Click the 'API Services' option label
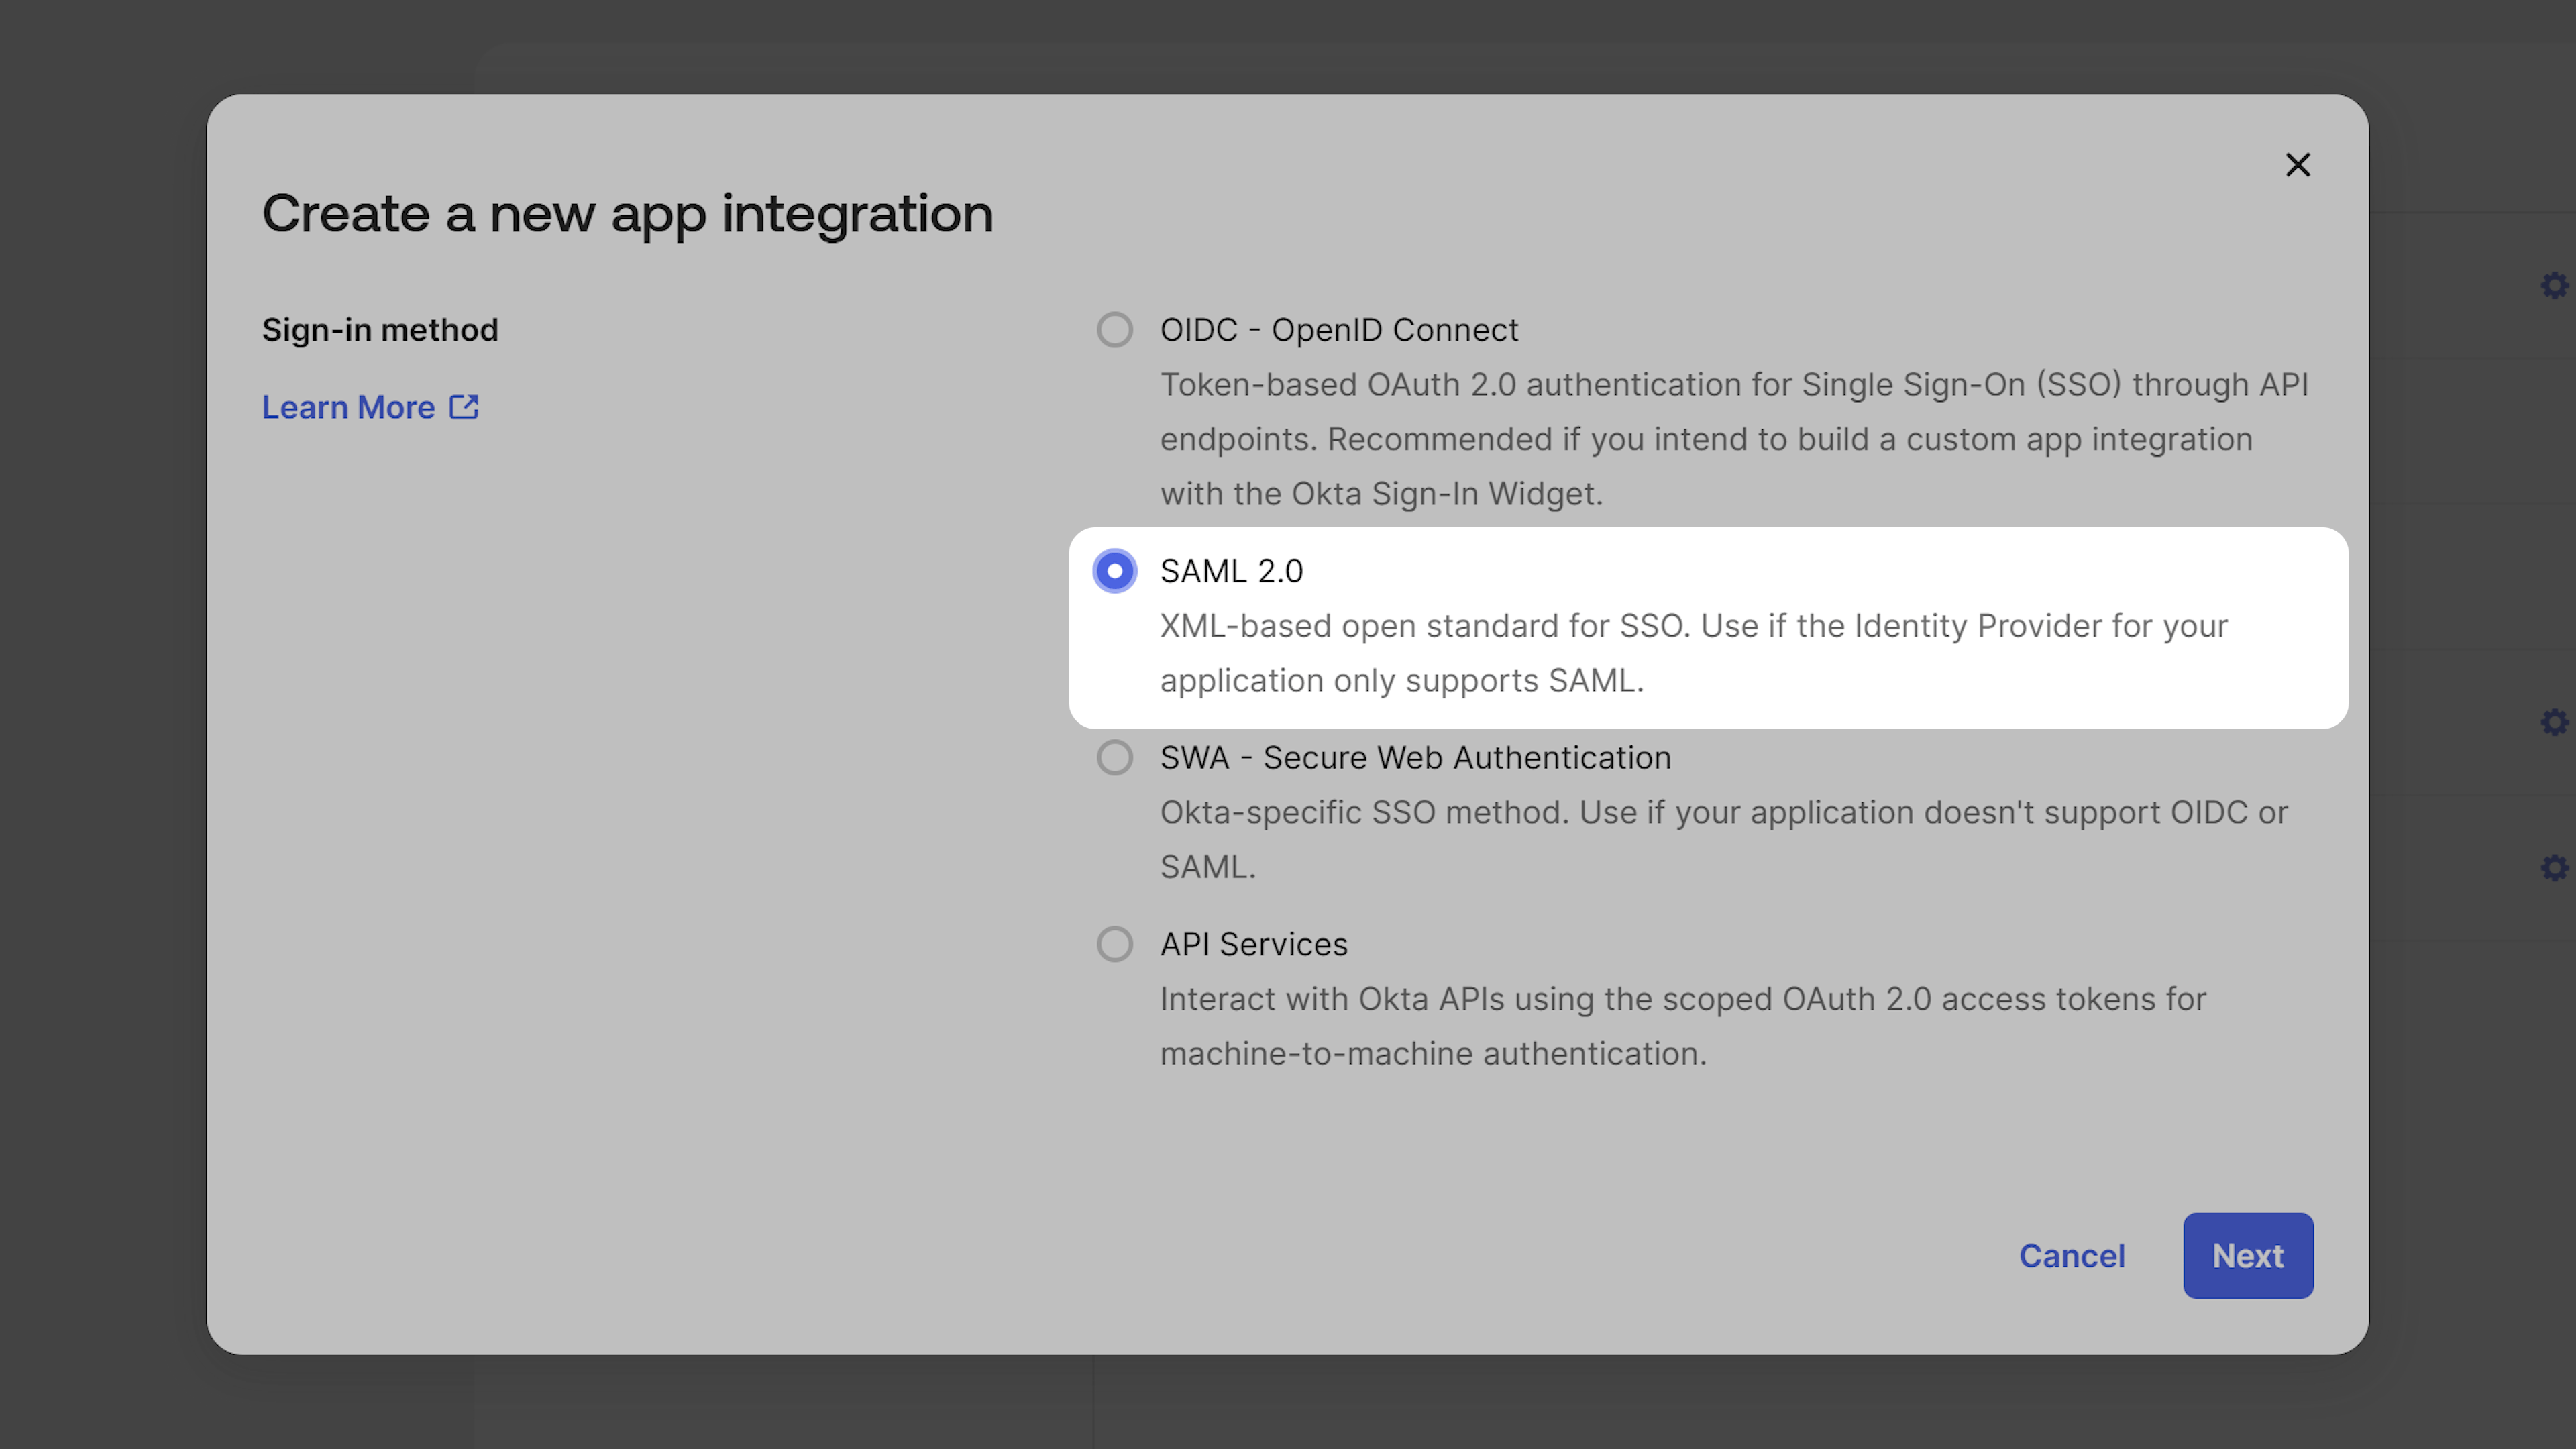This screenshot has height=1449, width=2576. pyautogui.click(x=1254, y=944)
